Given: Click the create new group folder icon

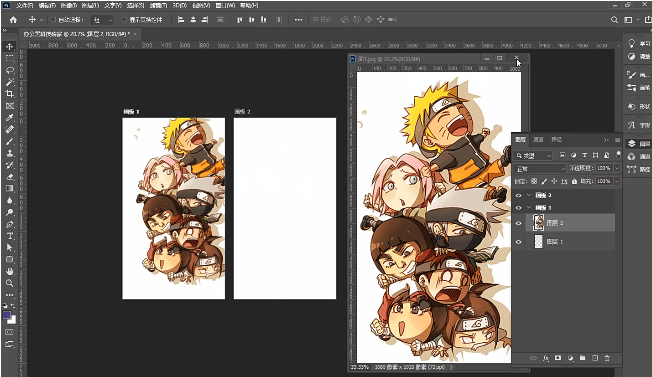Looking at the screenshot, I should click(583, 358).
